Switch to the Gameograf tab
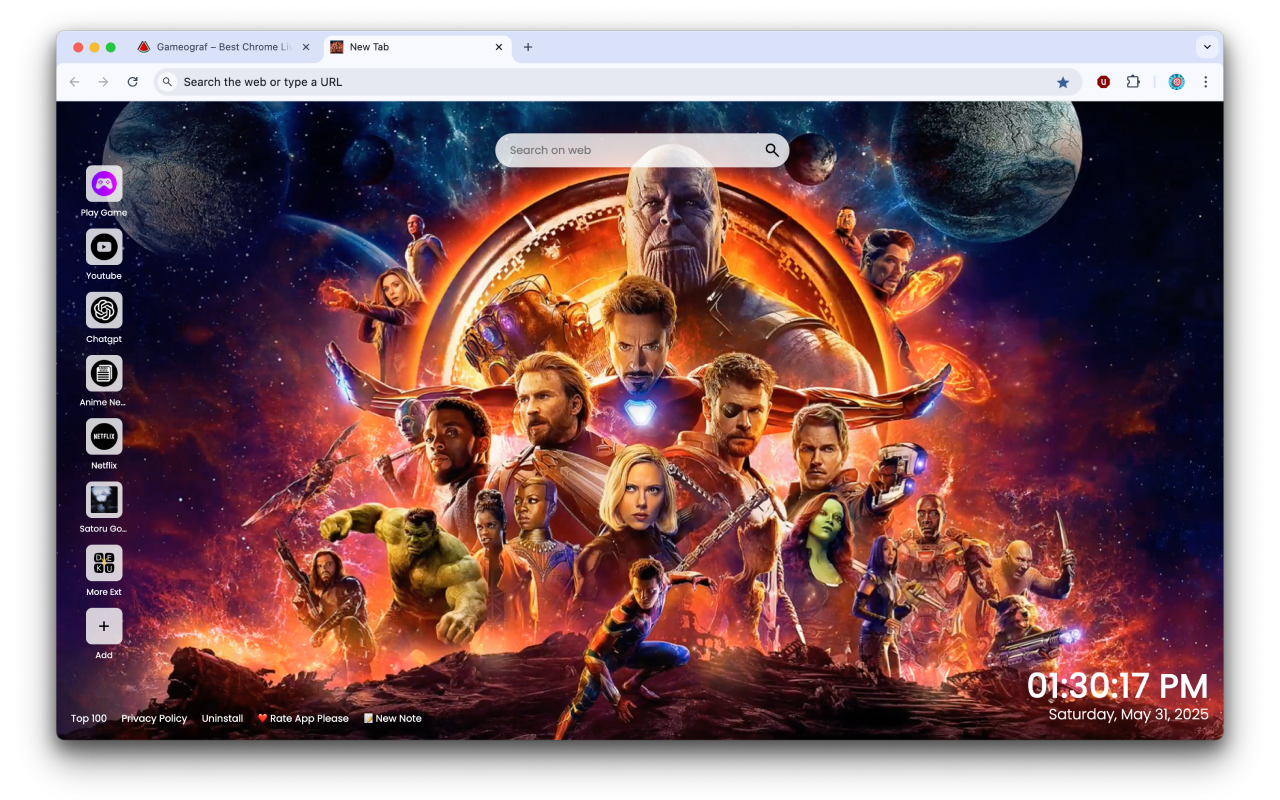The image size is (1280, 800). [224, 47]
